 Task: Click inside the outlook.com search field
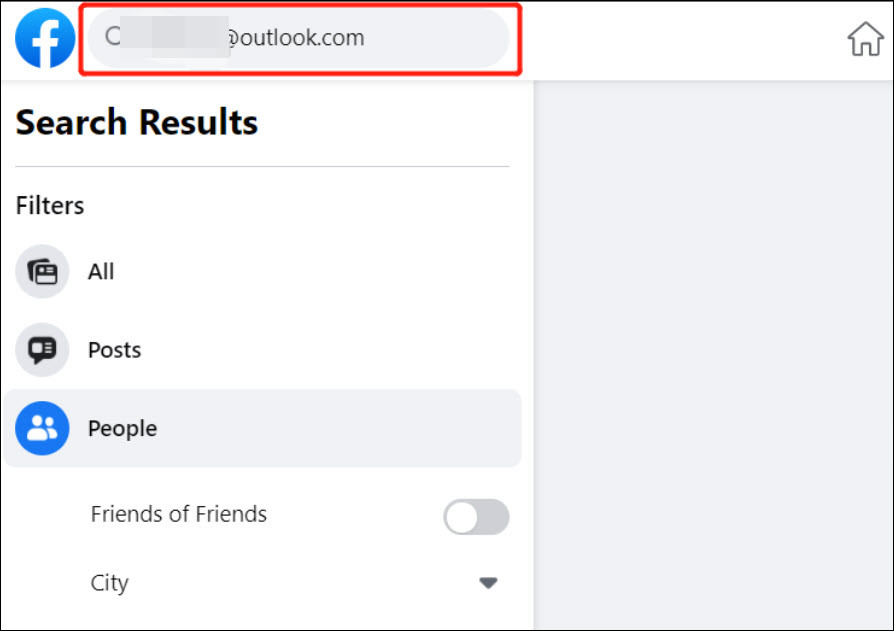[x=298, y=38]
